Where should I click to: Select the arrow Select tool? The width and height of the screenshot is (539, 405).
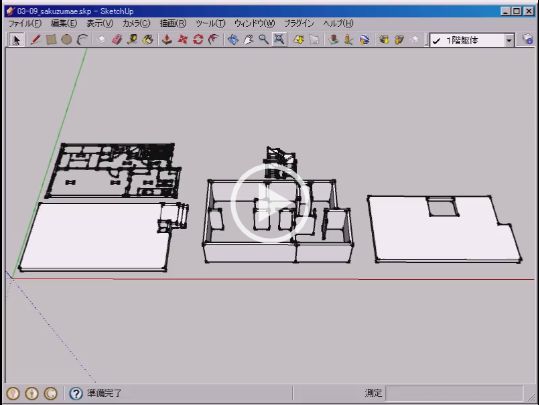point(16,40)
